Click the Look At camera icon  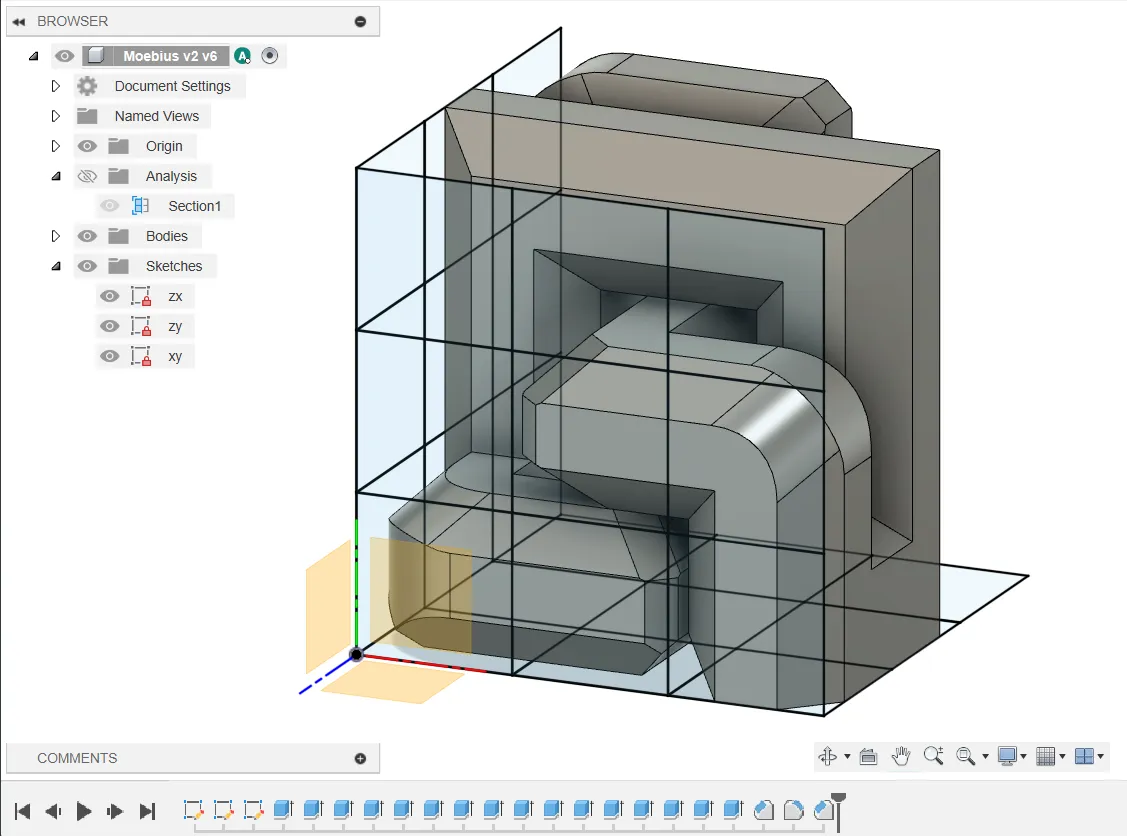(868, 757)
